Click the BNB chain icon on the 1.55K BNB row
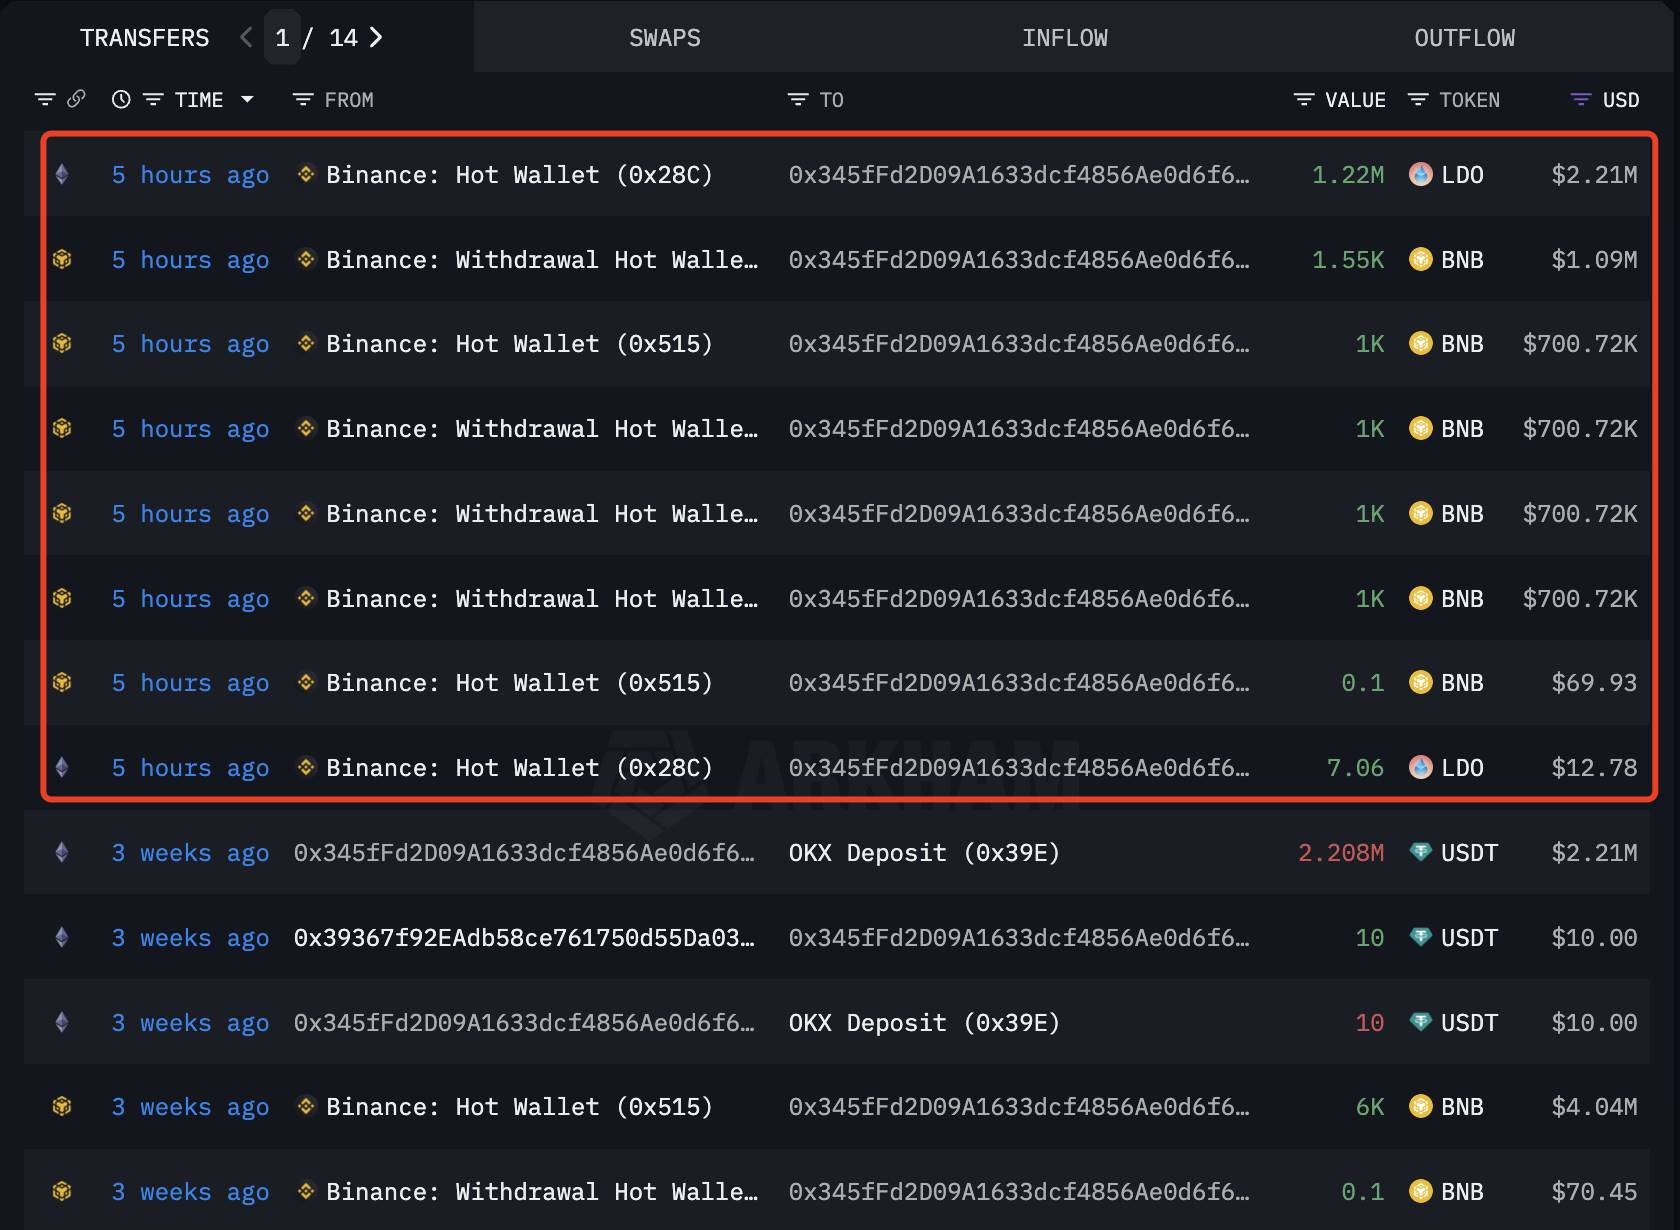Viewport: 1680px width, 1230px height. point(62,260)
